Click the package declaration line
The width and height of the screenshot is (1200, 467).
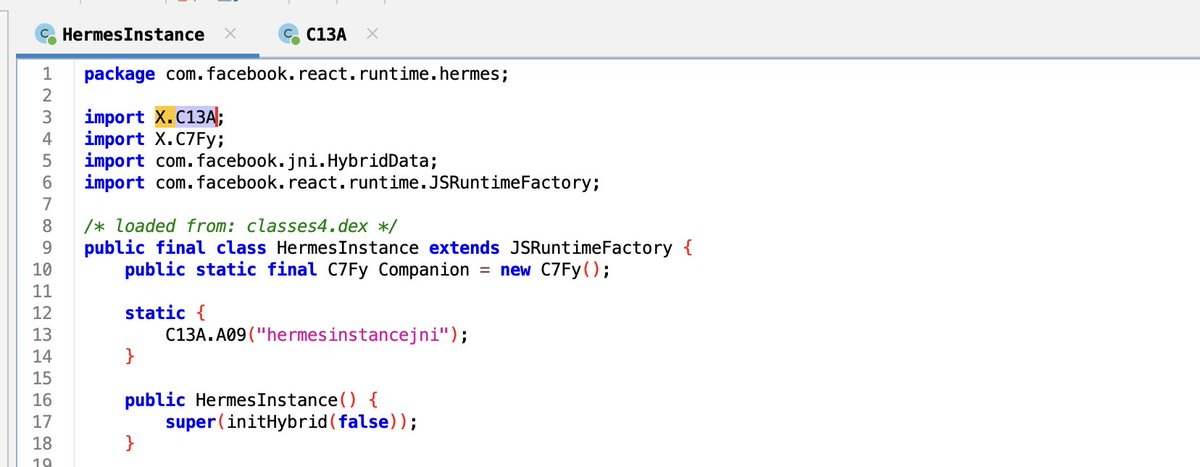[x=296, y=74]
